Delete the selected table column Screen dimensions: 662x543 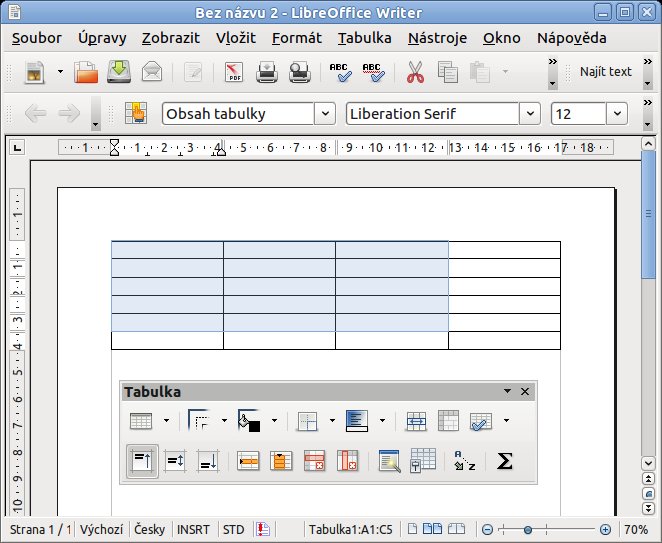click(x=347, y=461)
